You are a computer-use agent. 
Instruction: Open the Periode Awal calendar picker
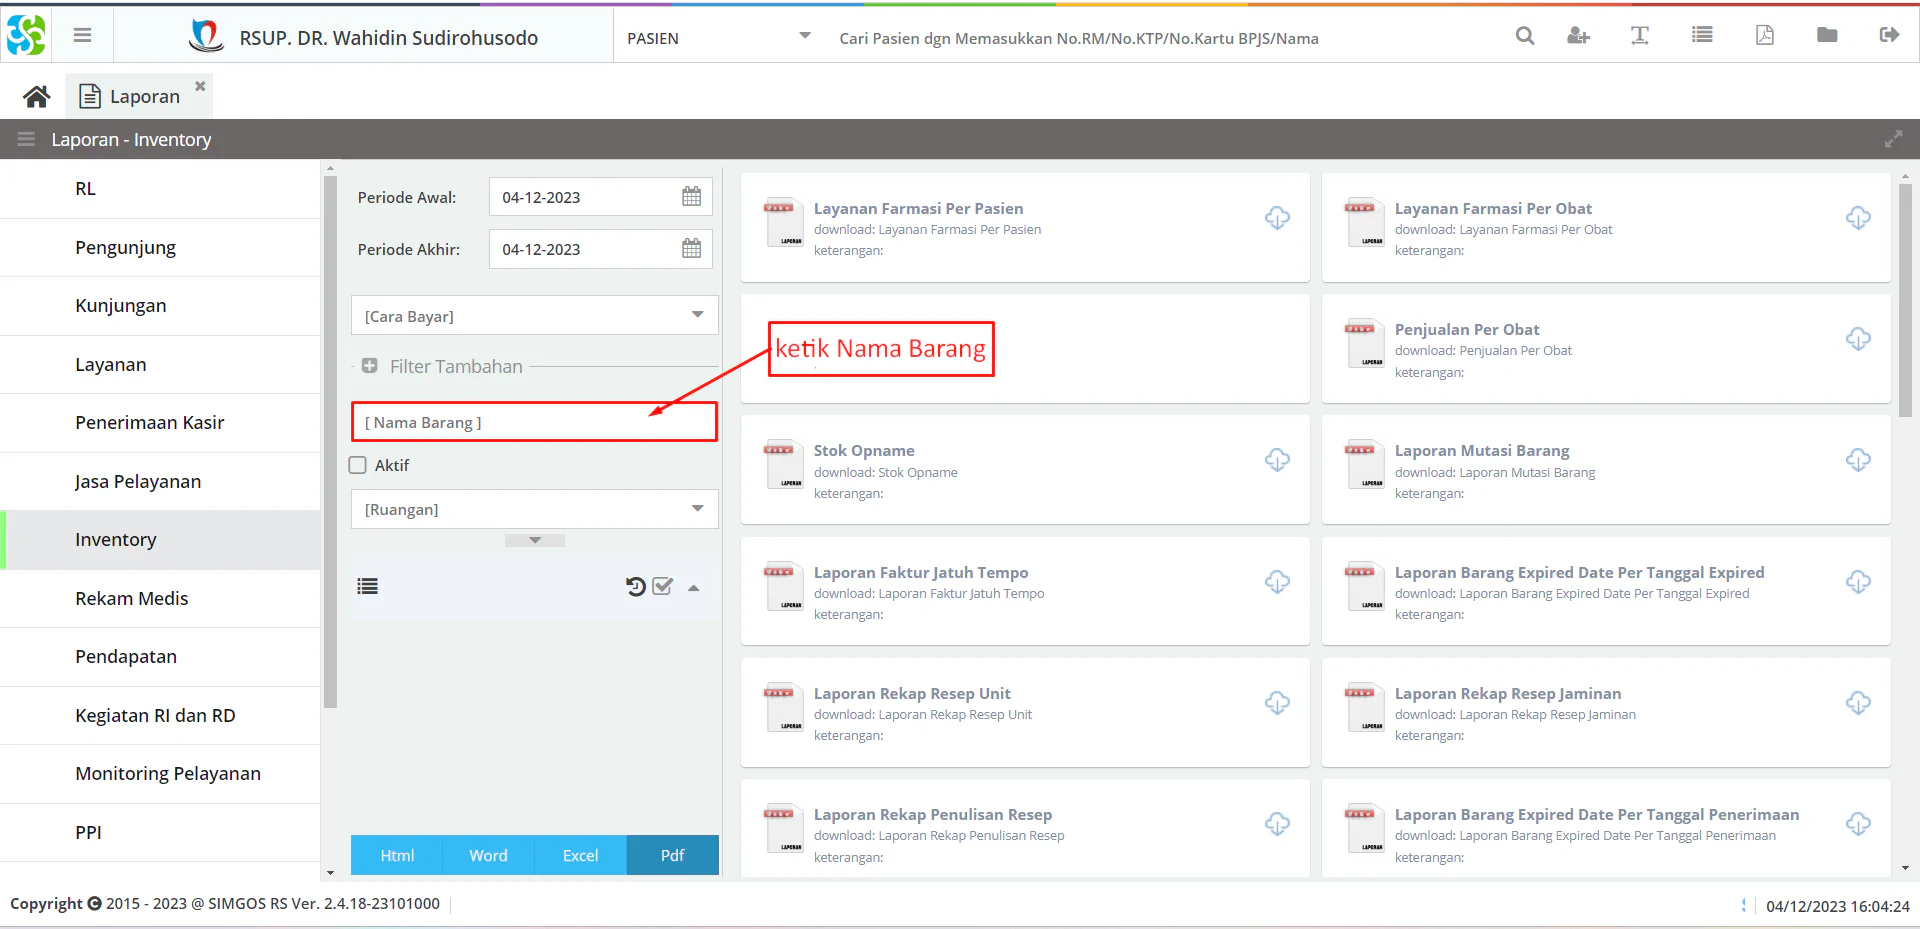point(691,197)
